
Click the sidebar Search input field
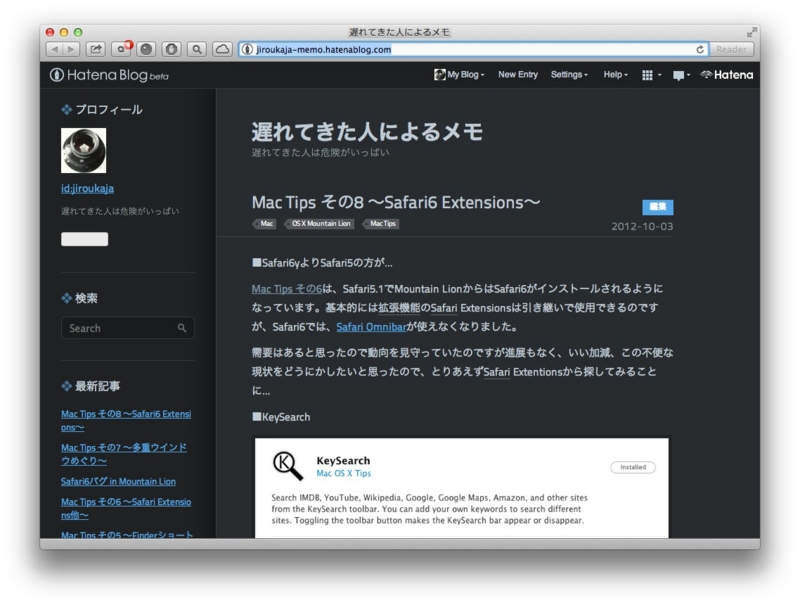point(128,328)
